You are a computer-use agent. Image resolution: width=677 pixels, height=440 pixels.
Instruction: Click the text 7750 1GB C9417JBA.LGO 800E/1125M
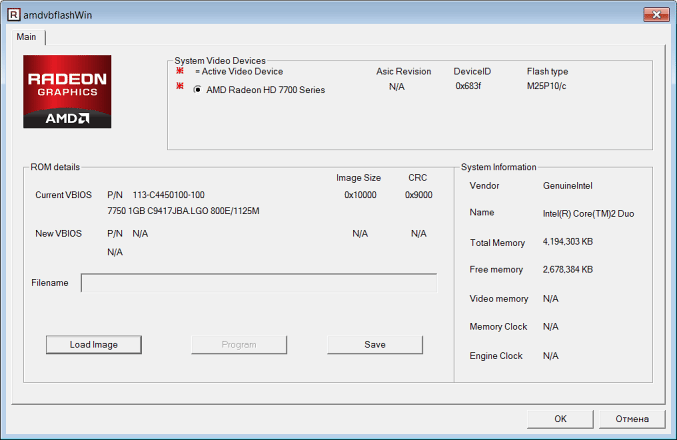(183, 211)
